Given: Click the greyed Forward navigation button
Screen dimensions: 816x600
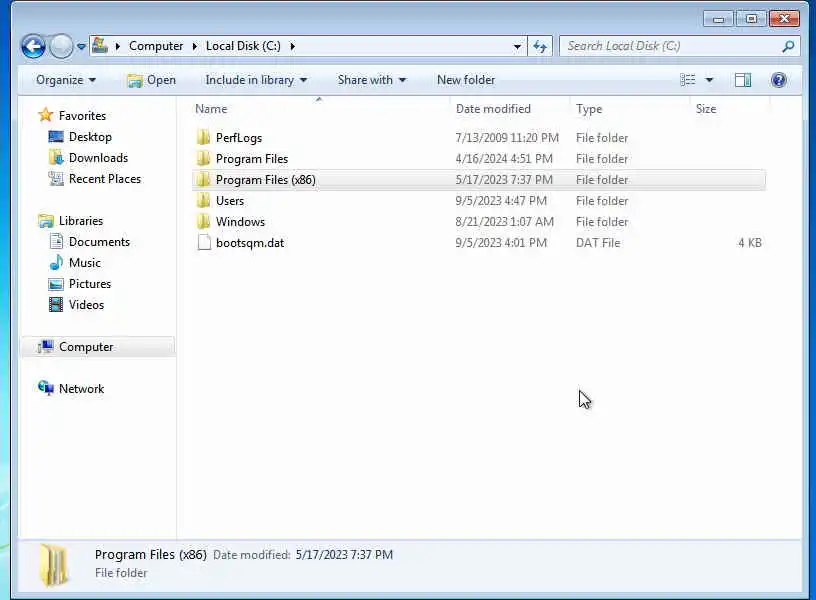Looking at the screenshot, I should [x=61, y=46].
